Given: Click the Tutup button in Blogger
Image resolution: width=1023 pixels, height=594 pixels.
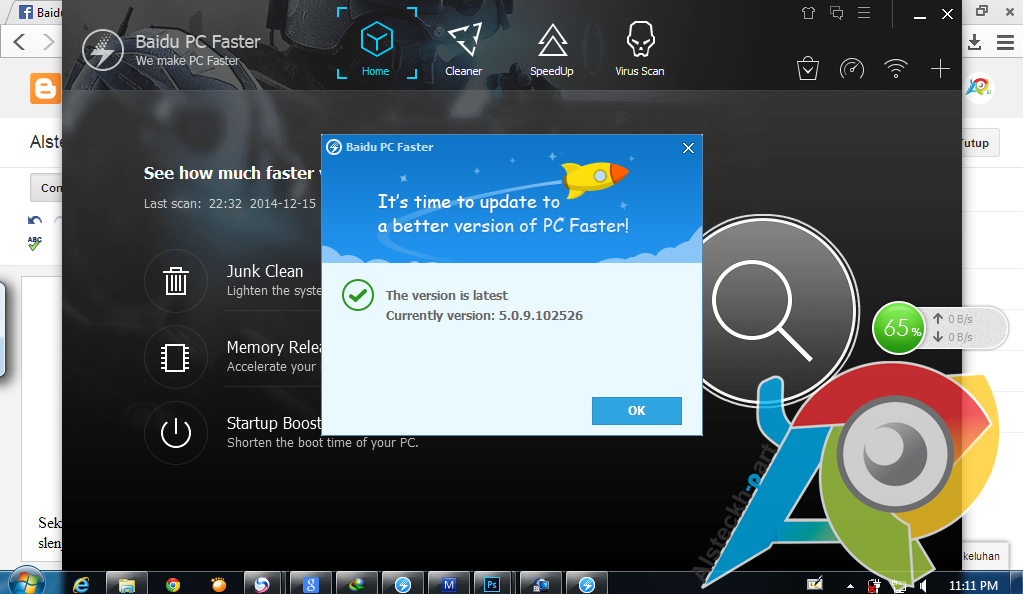Looking at the screenshot, I should pos(979,143).
